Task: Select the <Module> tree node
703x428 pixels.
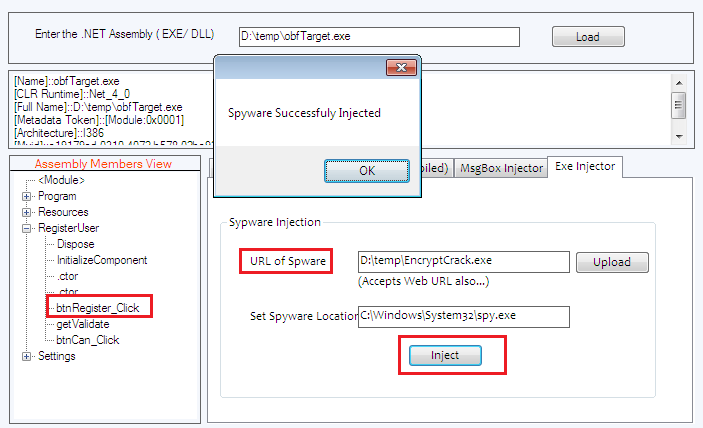Action: tap(61, 180)
